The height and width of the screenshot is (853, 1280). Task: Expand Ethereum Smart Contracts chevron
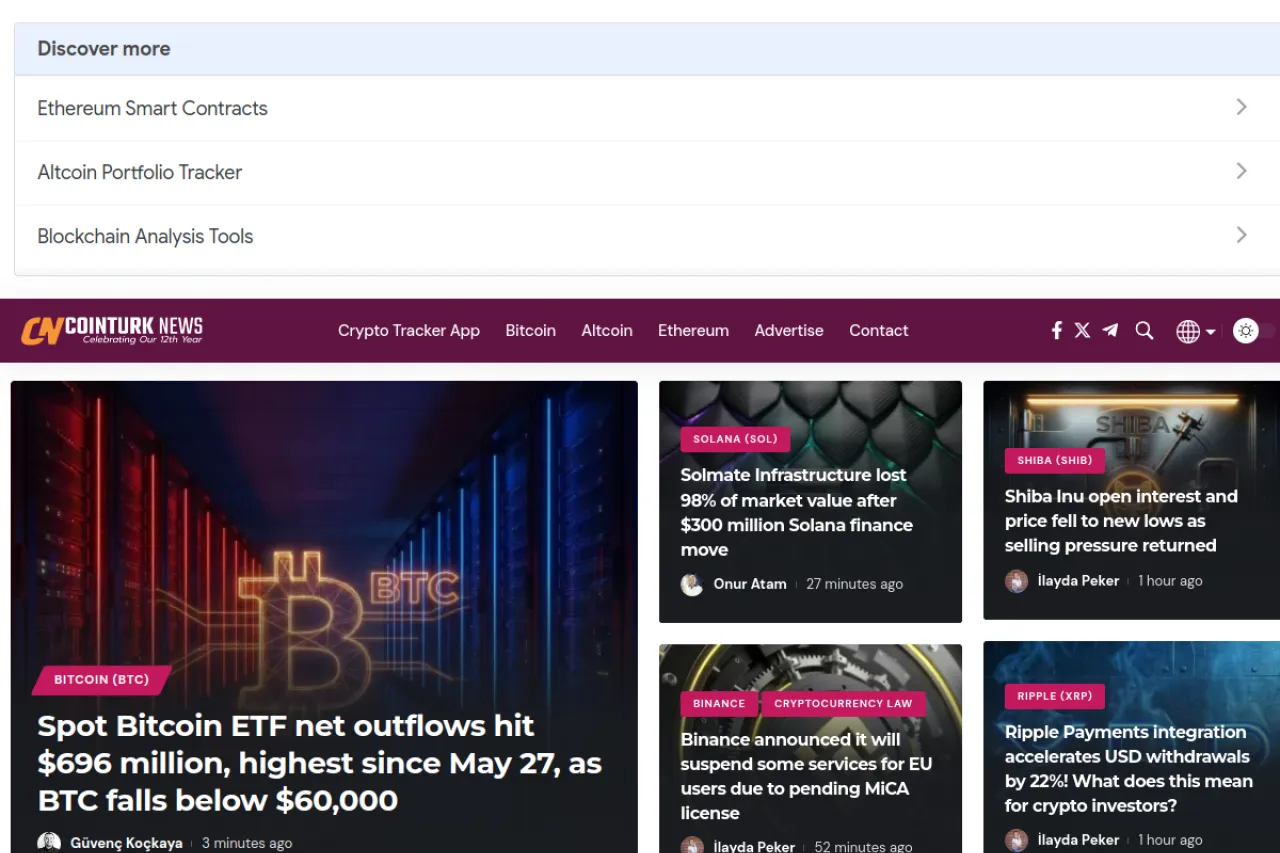[x=1241, y=107]
